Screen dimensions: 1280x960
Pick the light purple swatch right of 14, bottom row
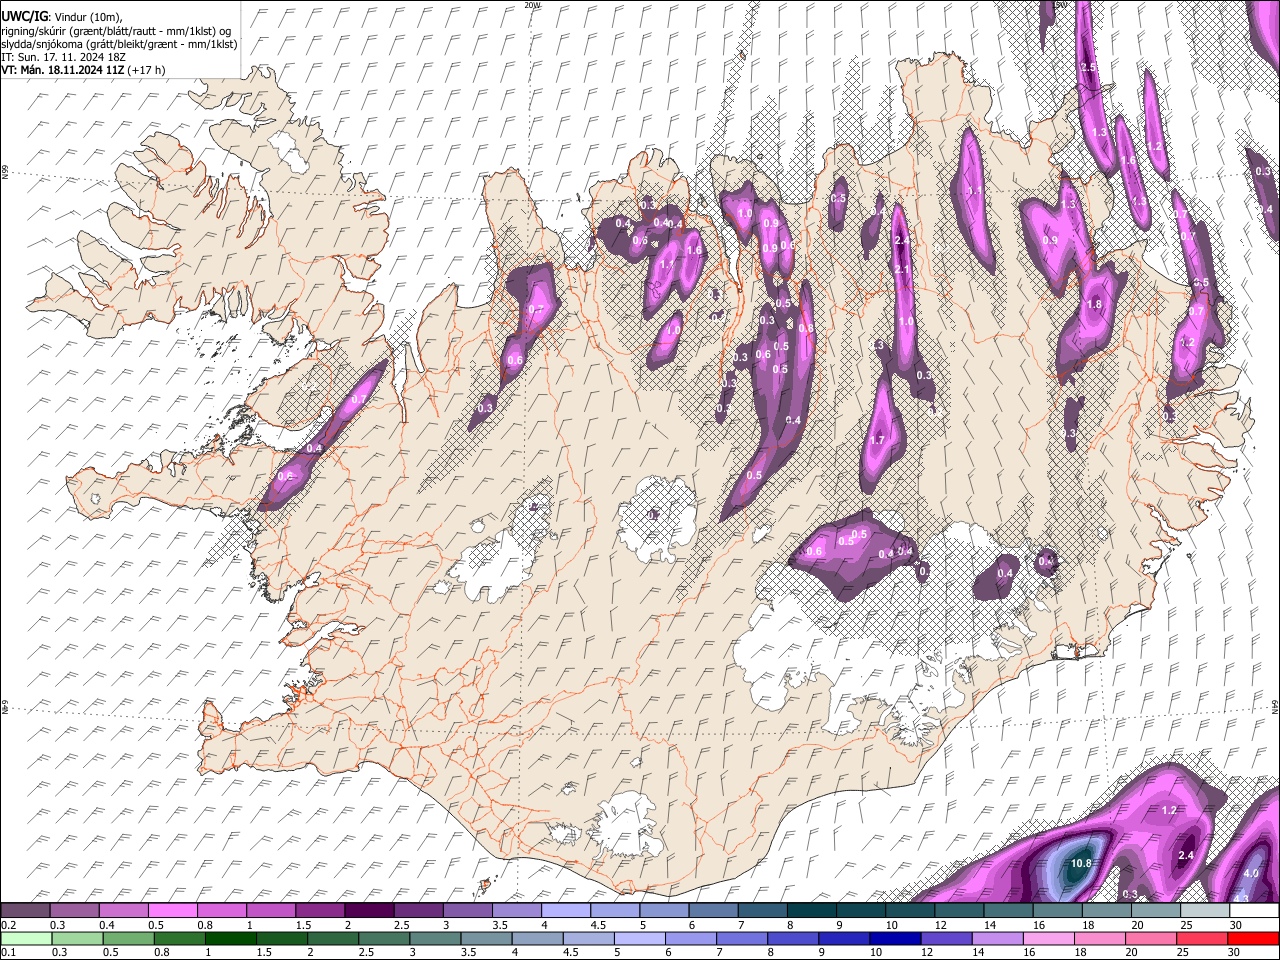pyautogui.click(x=1000, y=938)
